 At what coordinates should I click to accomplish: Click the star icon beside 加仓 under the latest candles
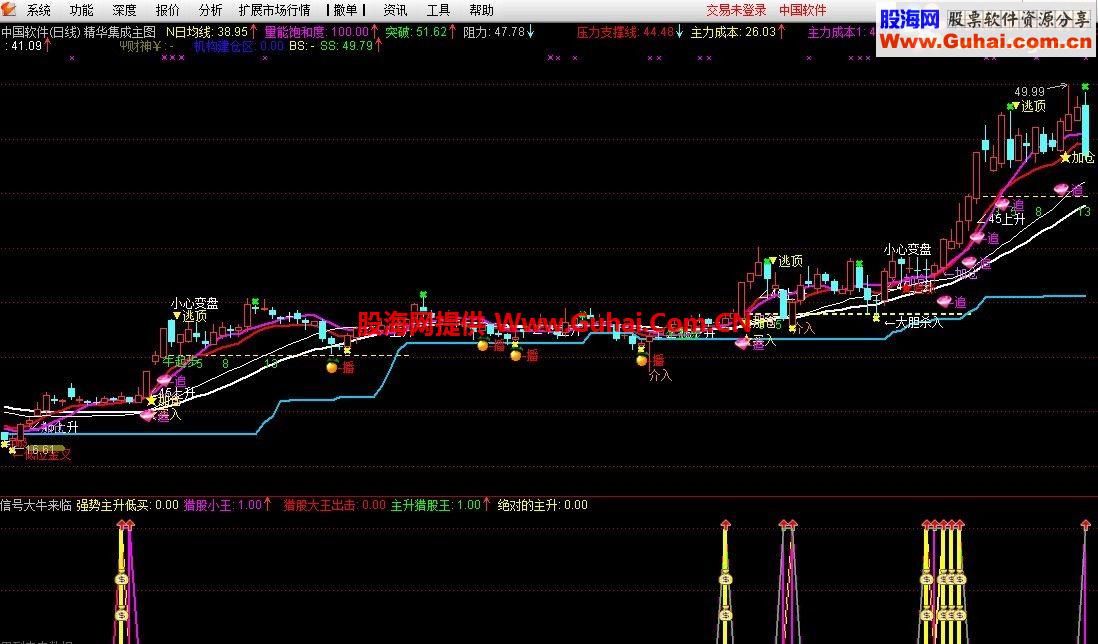(x=1065, y=158)
